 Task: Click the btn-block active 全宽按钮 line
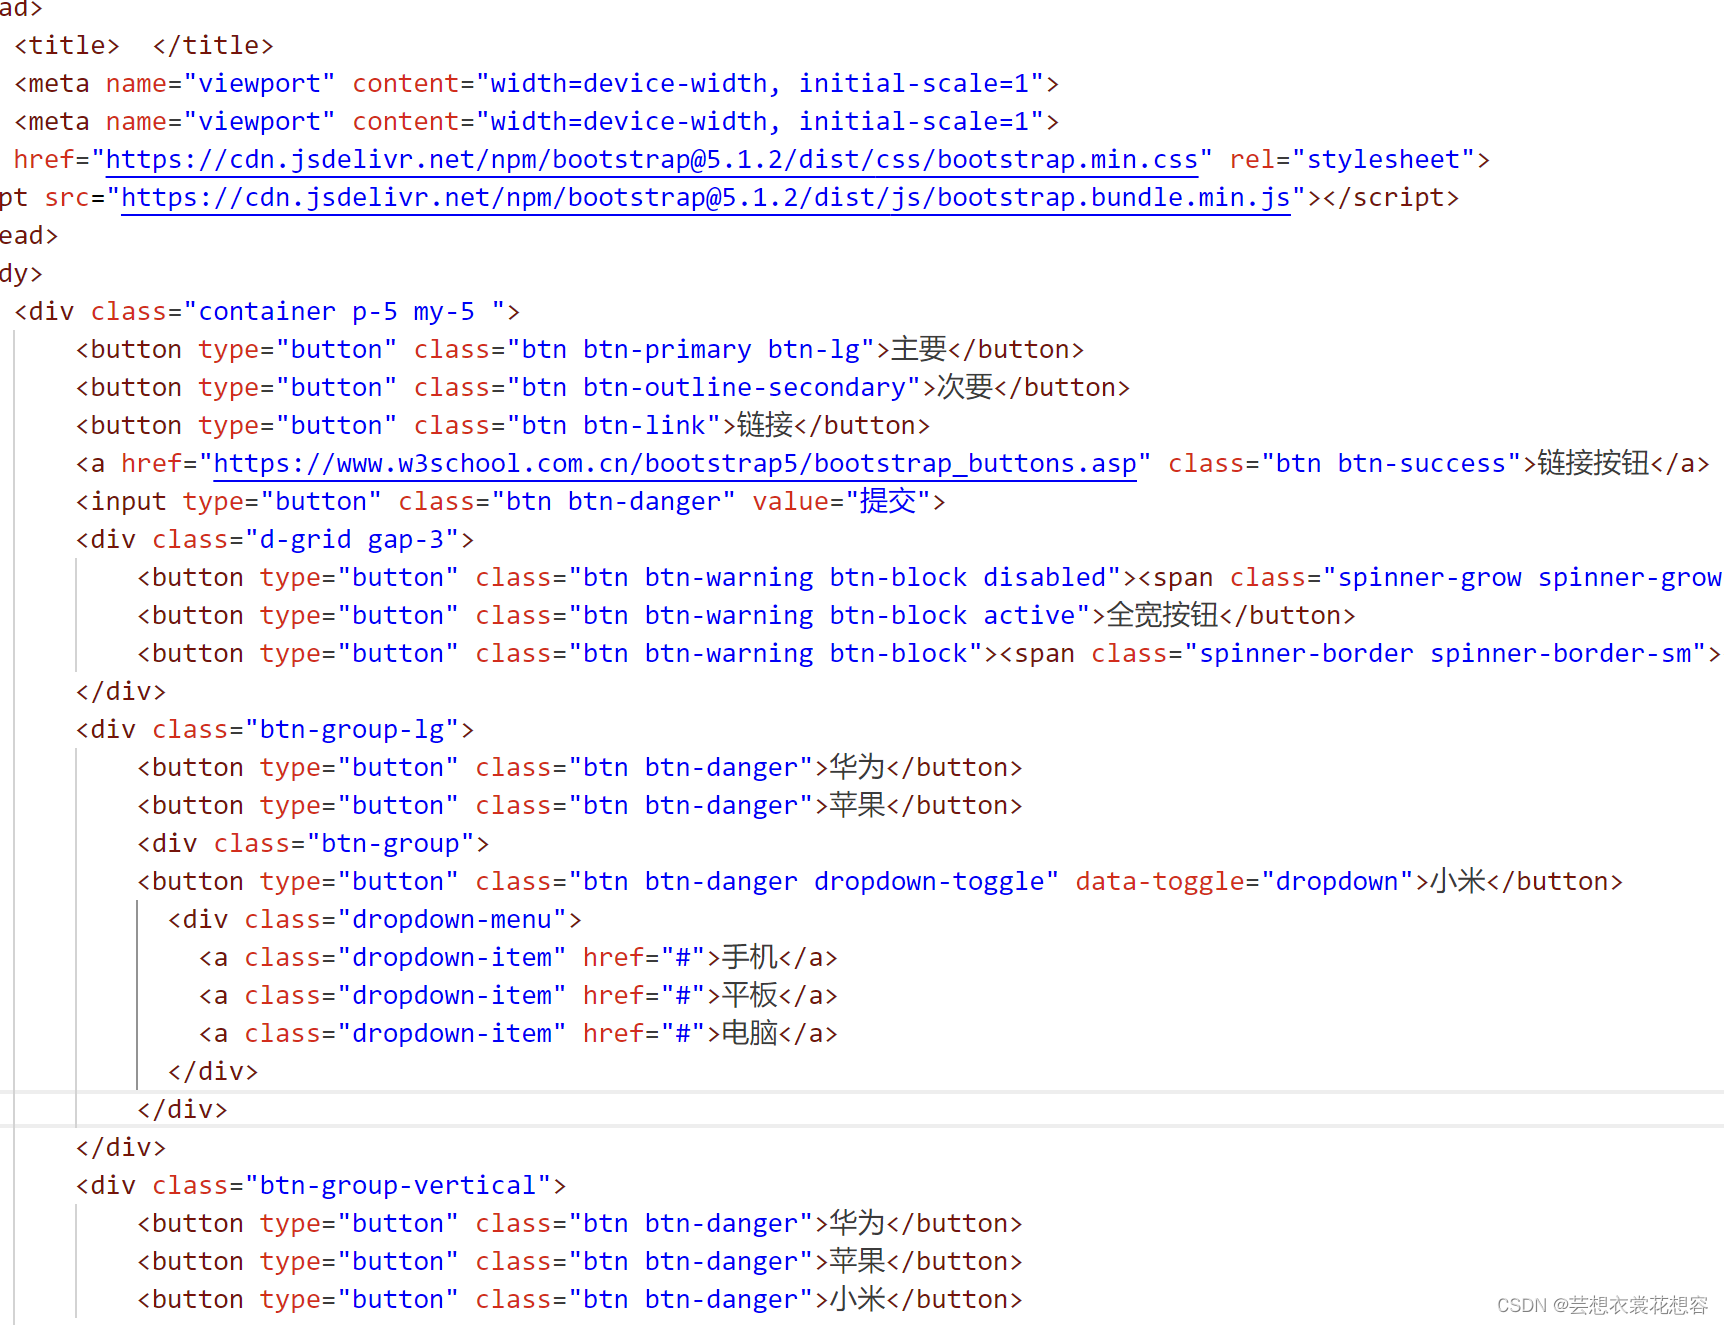click(x=746, y=616)
